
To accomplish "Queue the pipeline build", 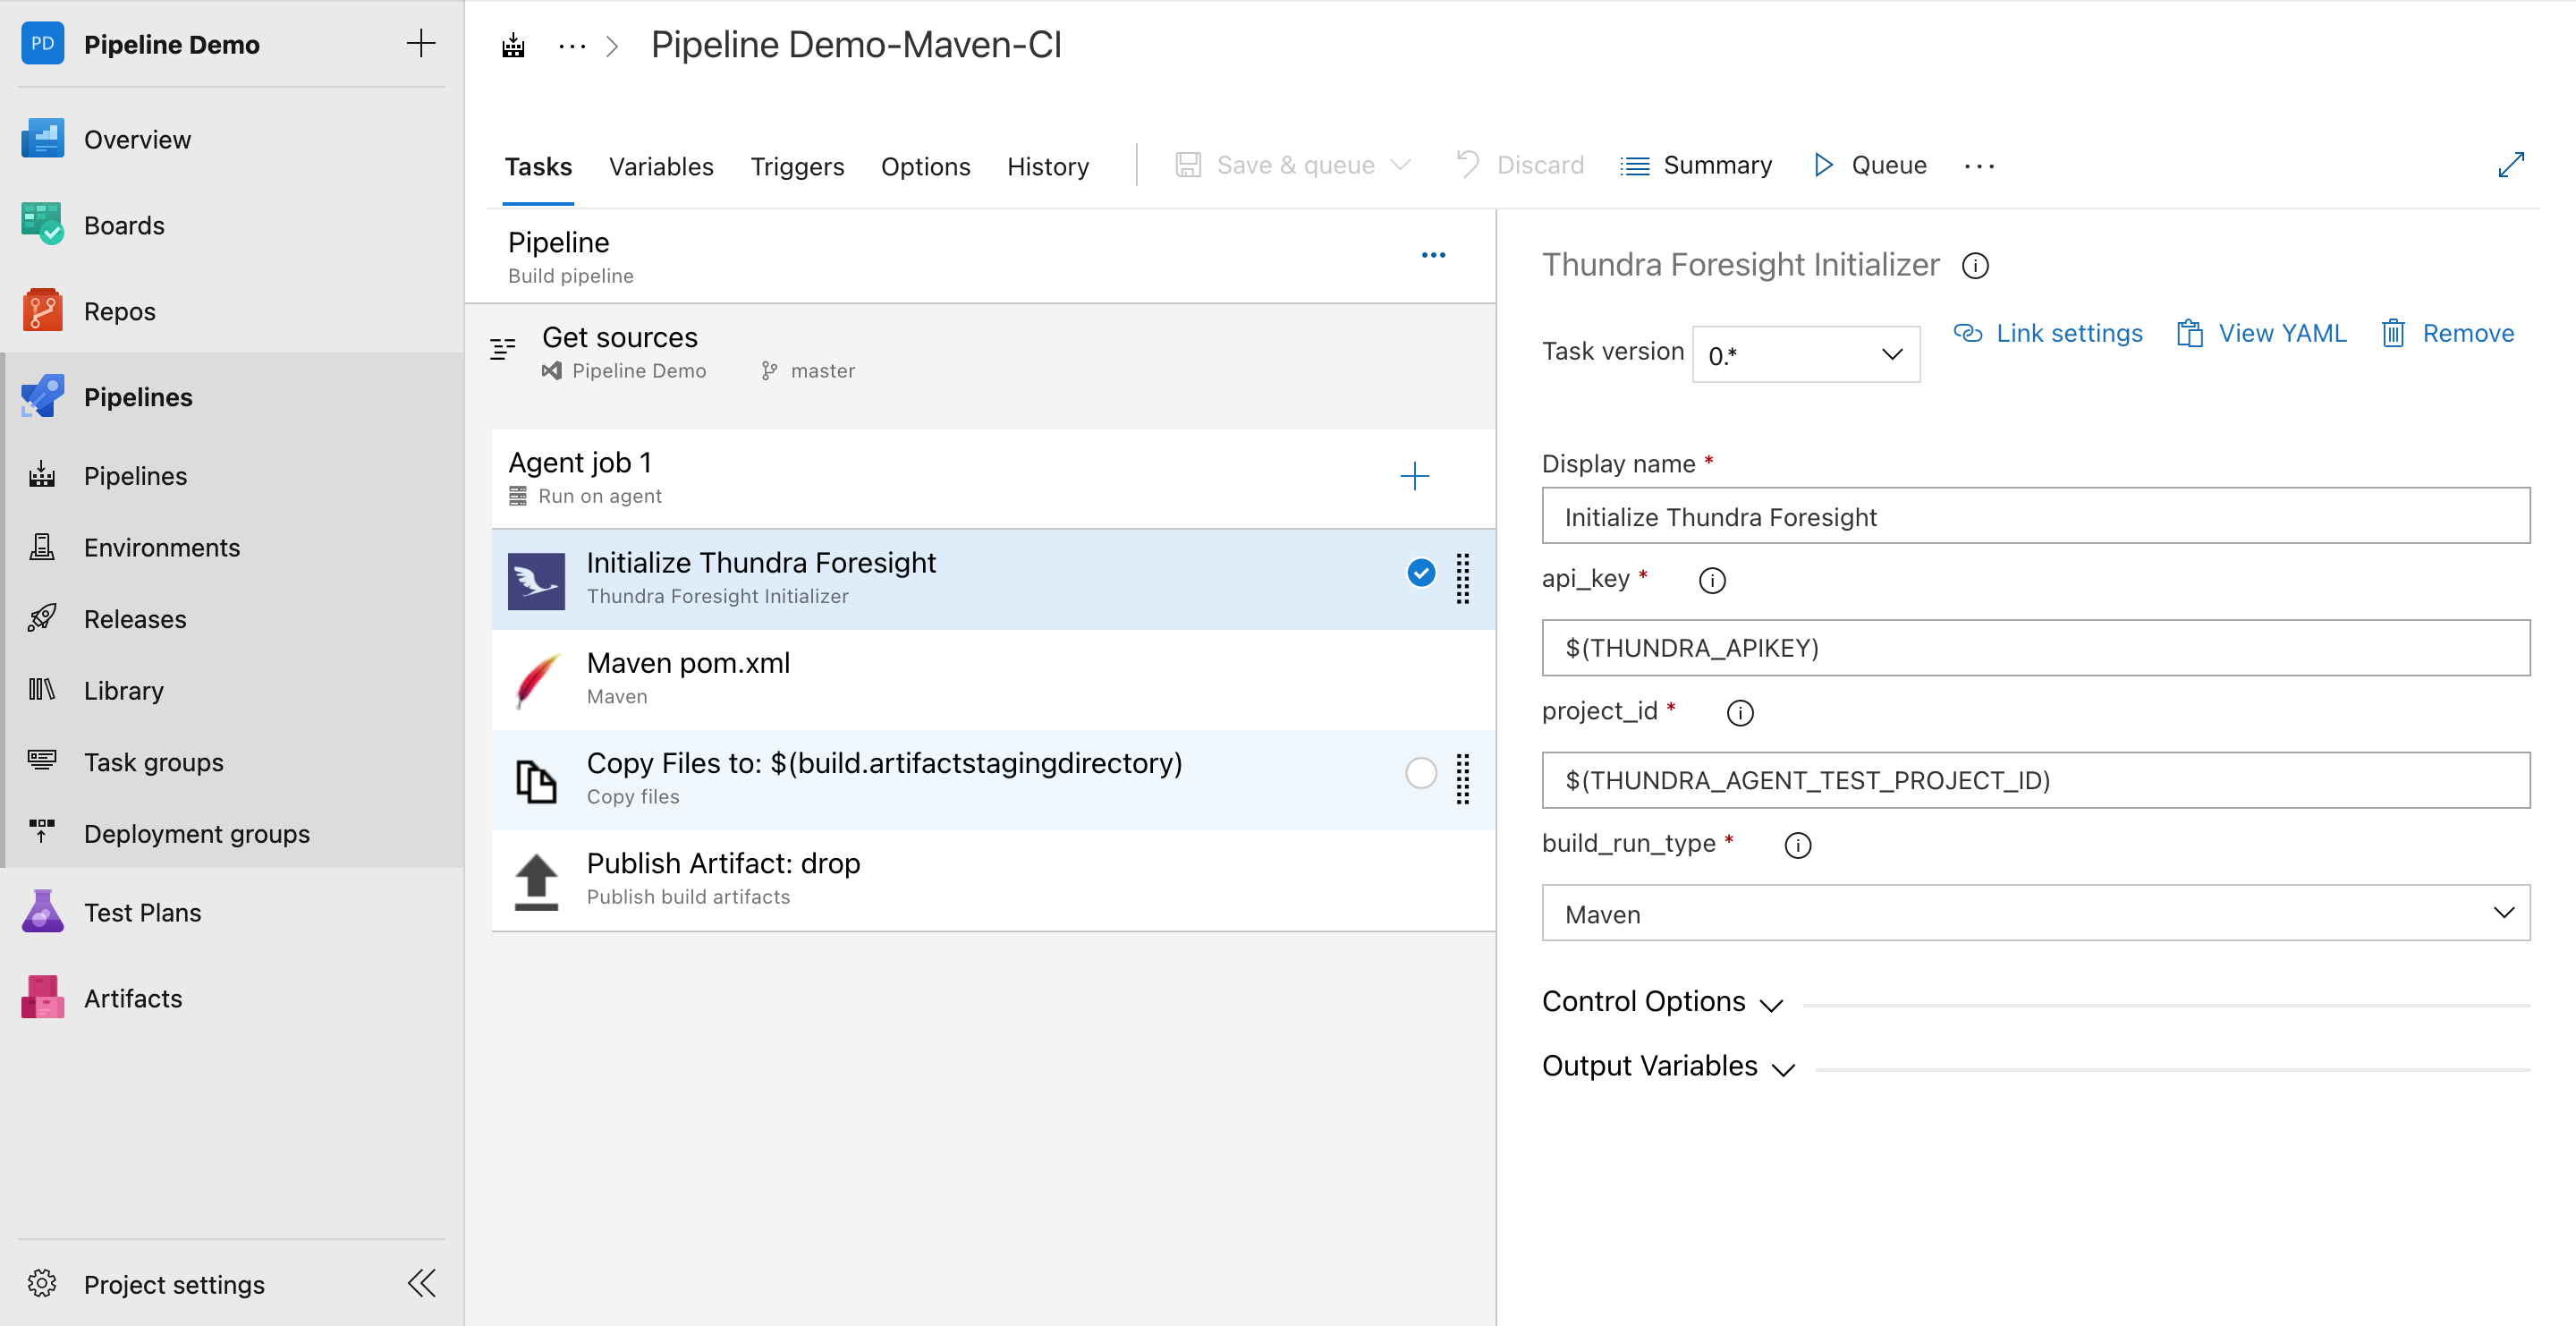I will [x=1869, y=165].
